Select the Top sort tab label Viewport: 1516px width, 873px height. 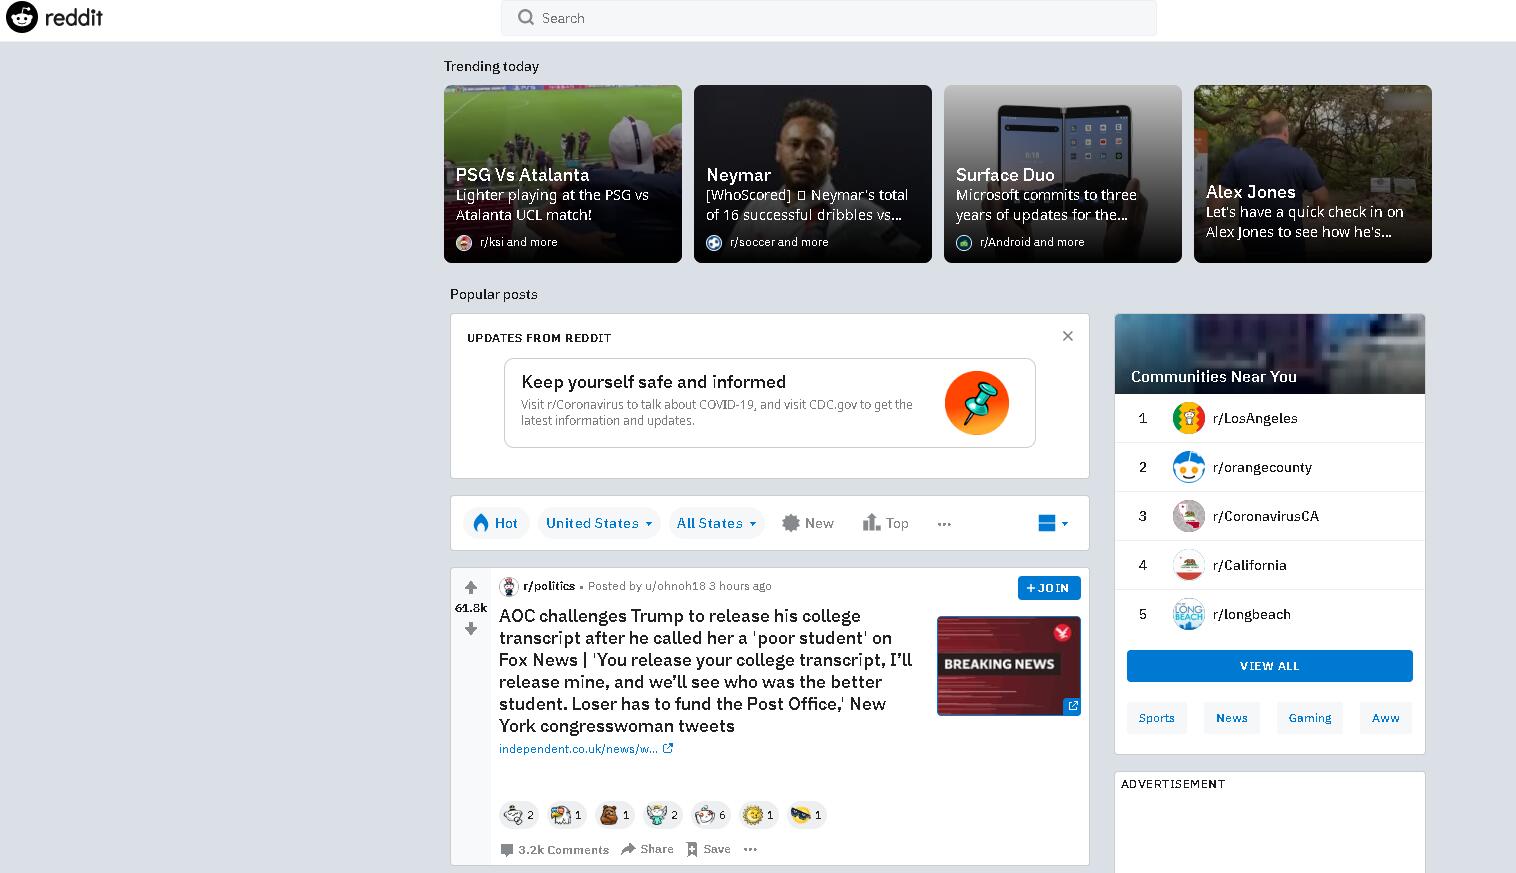(x=897, y=523)
